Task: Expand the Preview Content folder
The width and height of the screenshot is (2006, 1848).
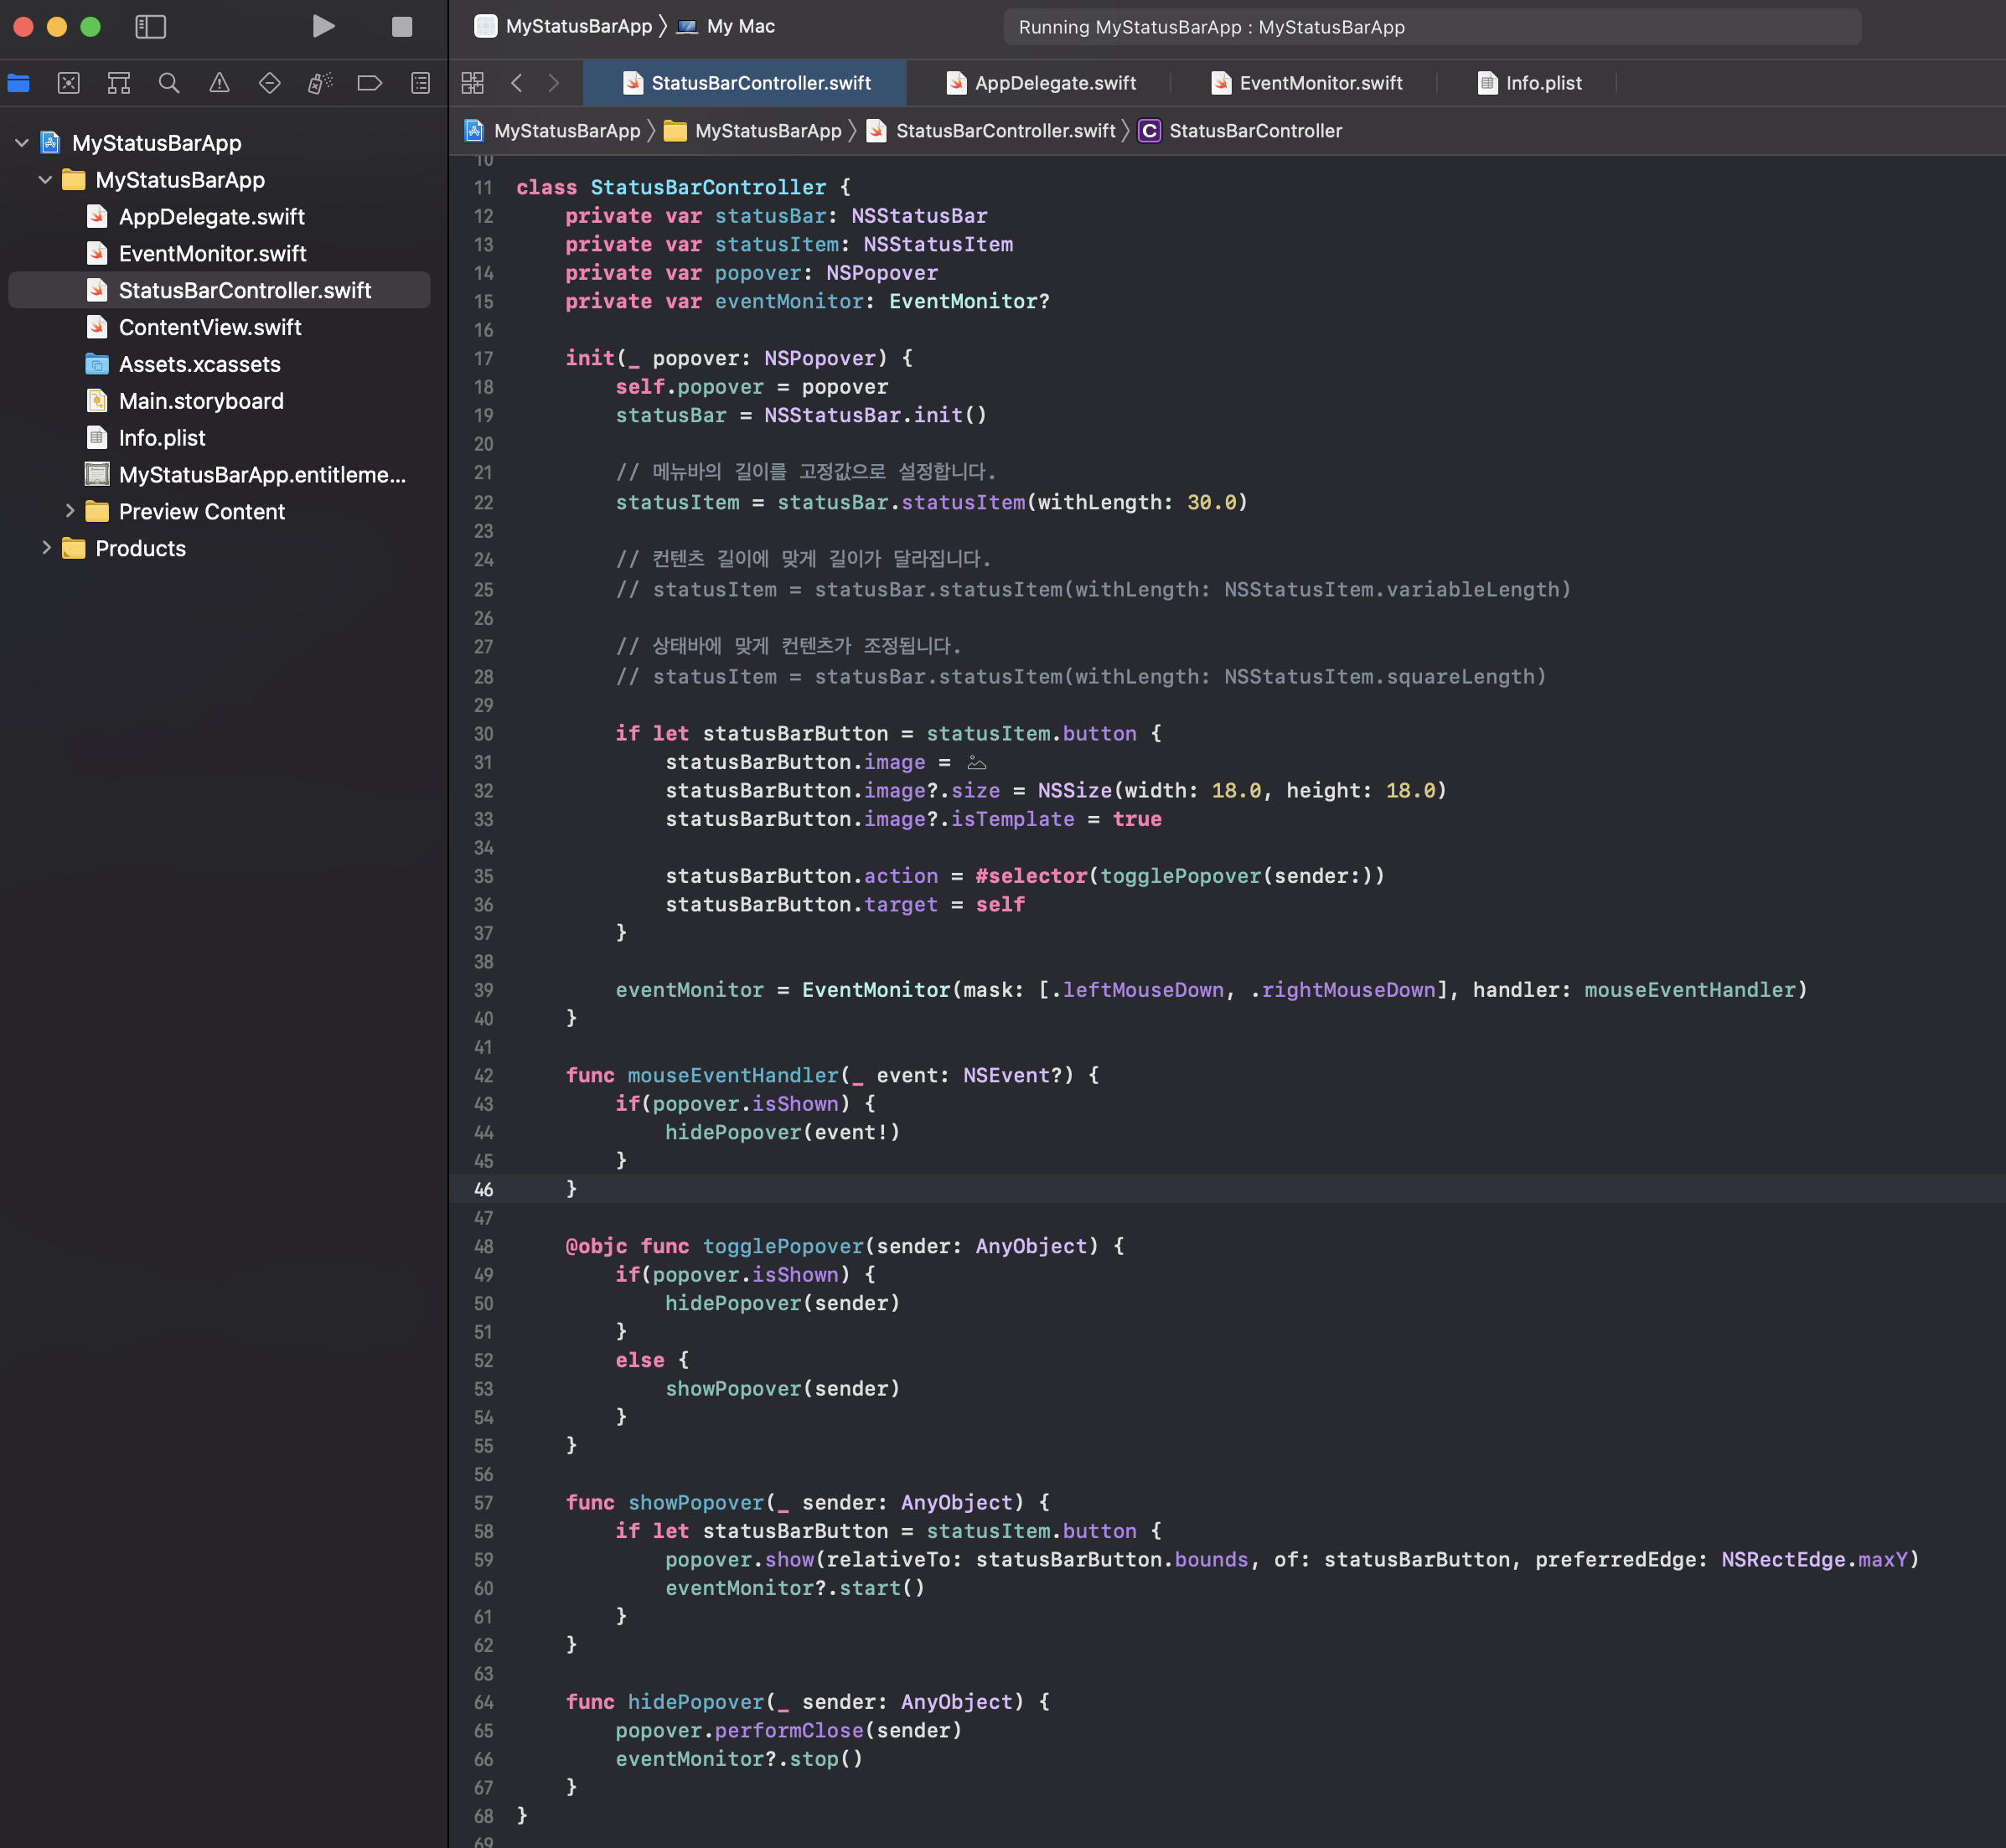Action: click(69, 511)
